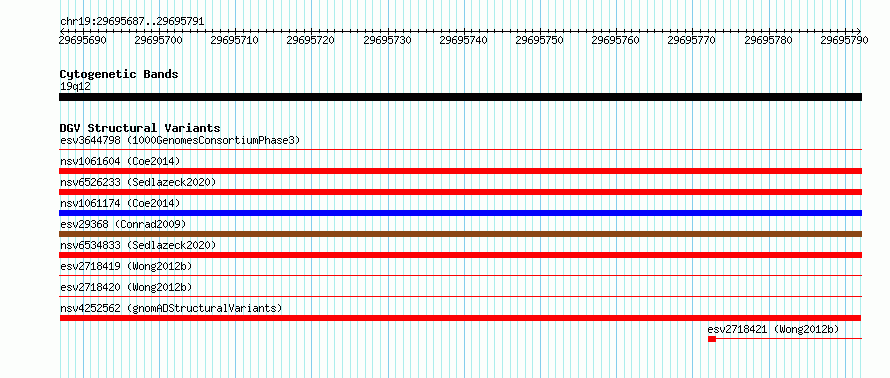Screen dimensions: 890x378
Task: Click ruler position 29695760
Action: (x=615, y=40)
